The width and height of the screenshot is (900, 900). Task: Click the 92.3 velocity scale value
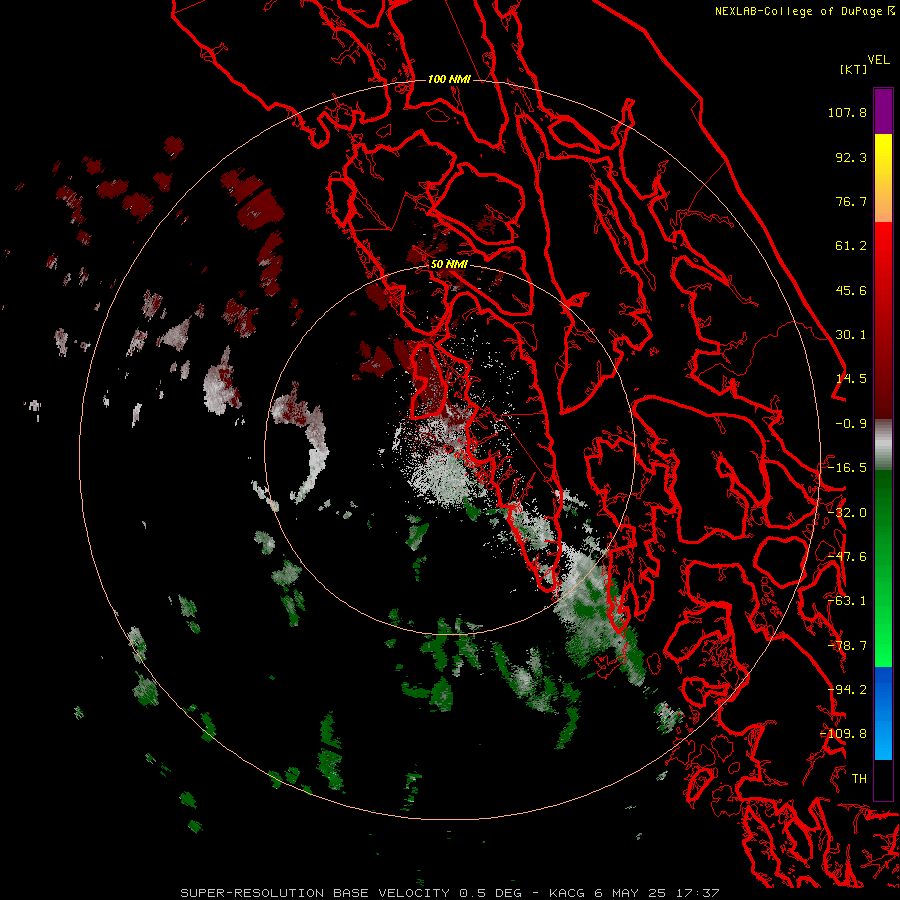pos(851,157)
